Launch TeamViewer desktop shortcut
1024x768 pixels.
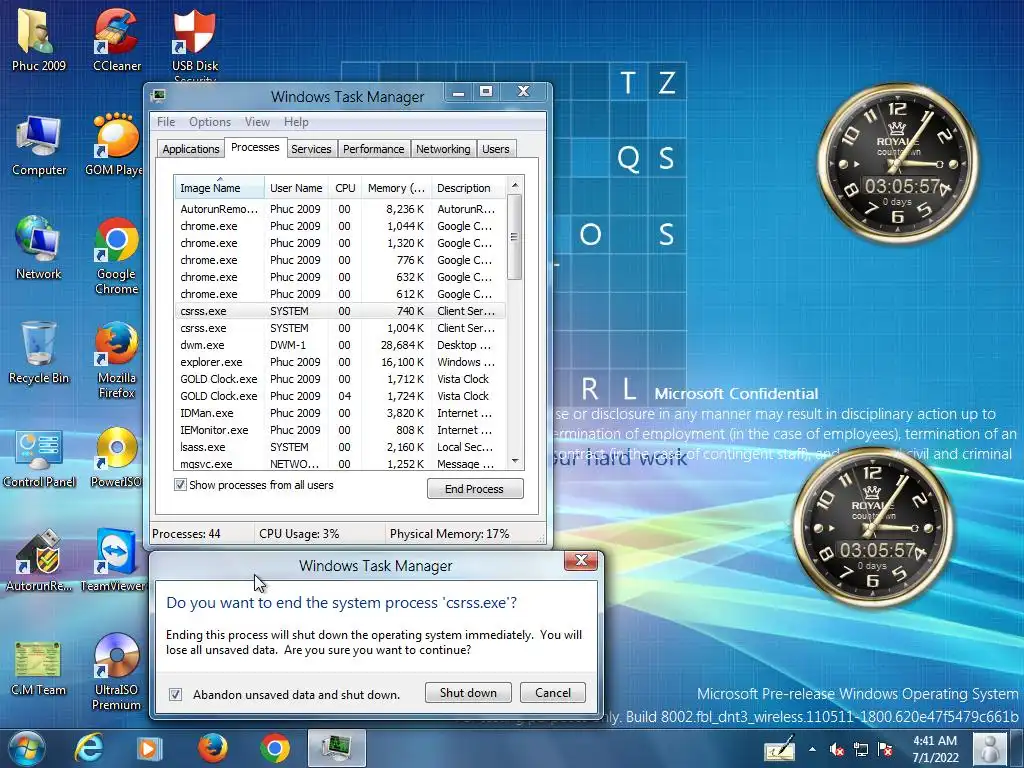pyautogui.click(x=114, y=560)
